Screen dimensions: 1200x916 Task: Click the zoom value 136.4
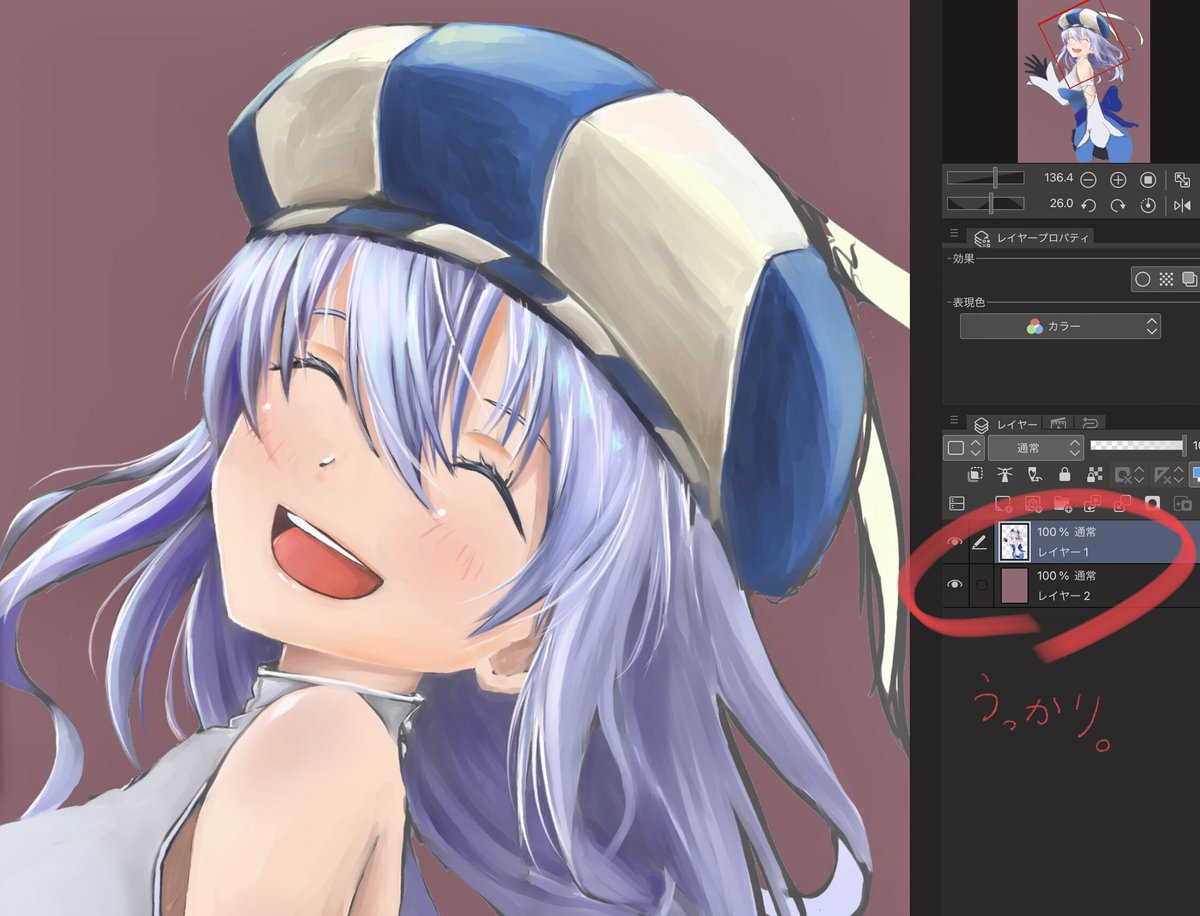click(1058, 178)
